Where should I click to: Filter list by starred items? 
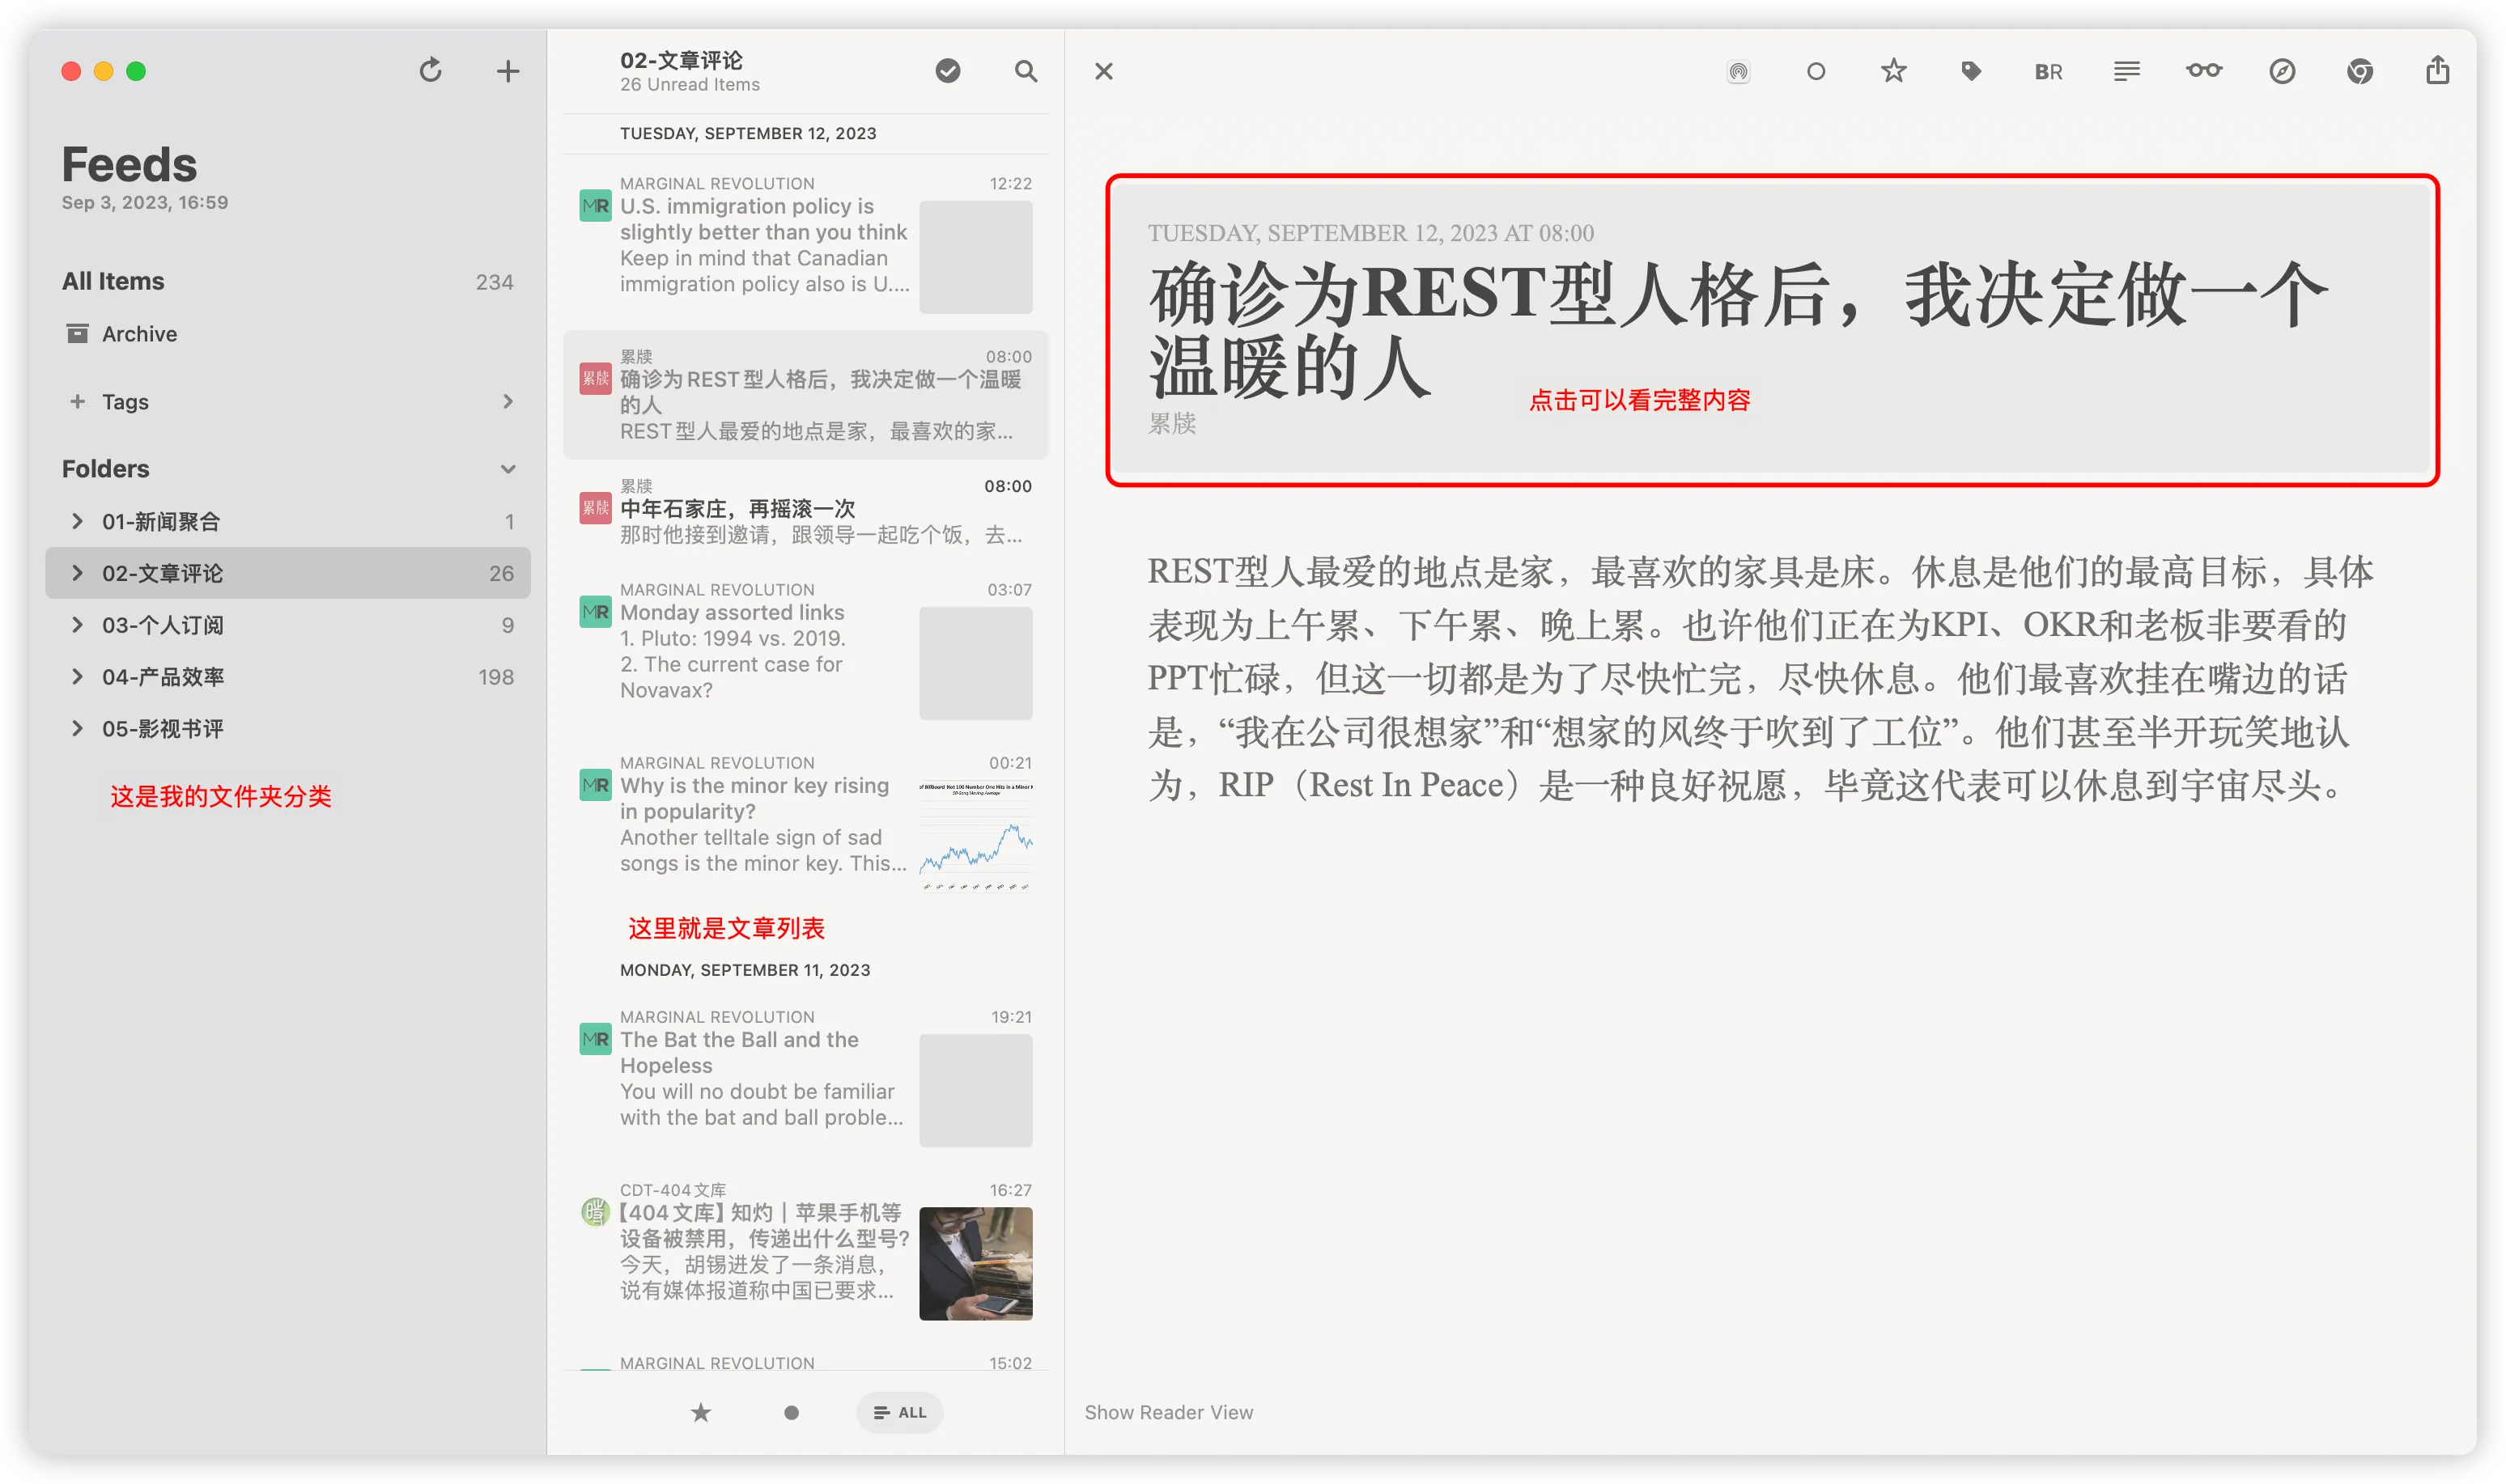pyautogui.click(x=701, y=1412)
